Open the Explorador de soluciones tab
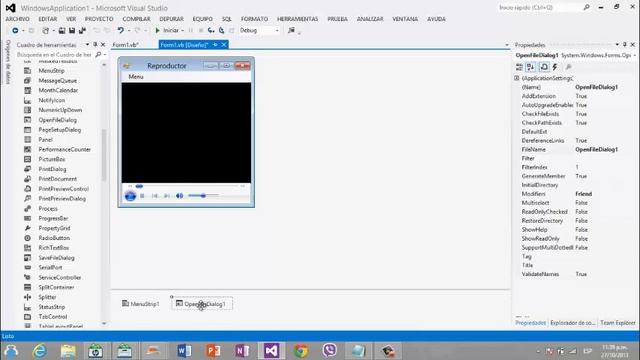The image size is (640, 360). (573, 323)
